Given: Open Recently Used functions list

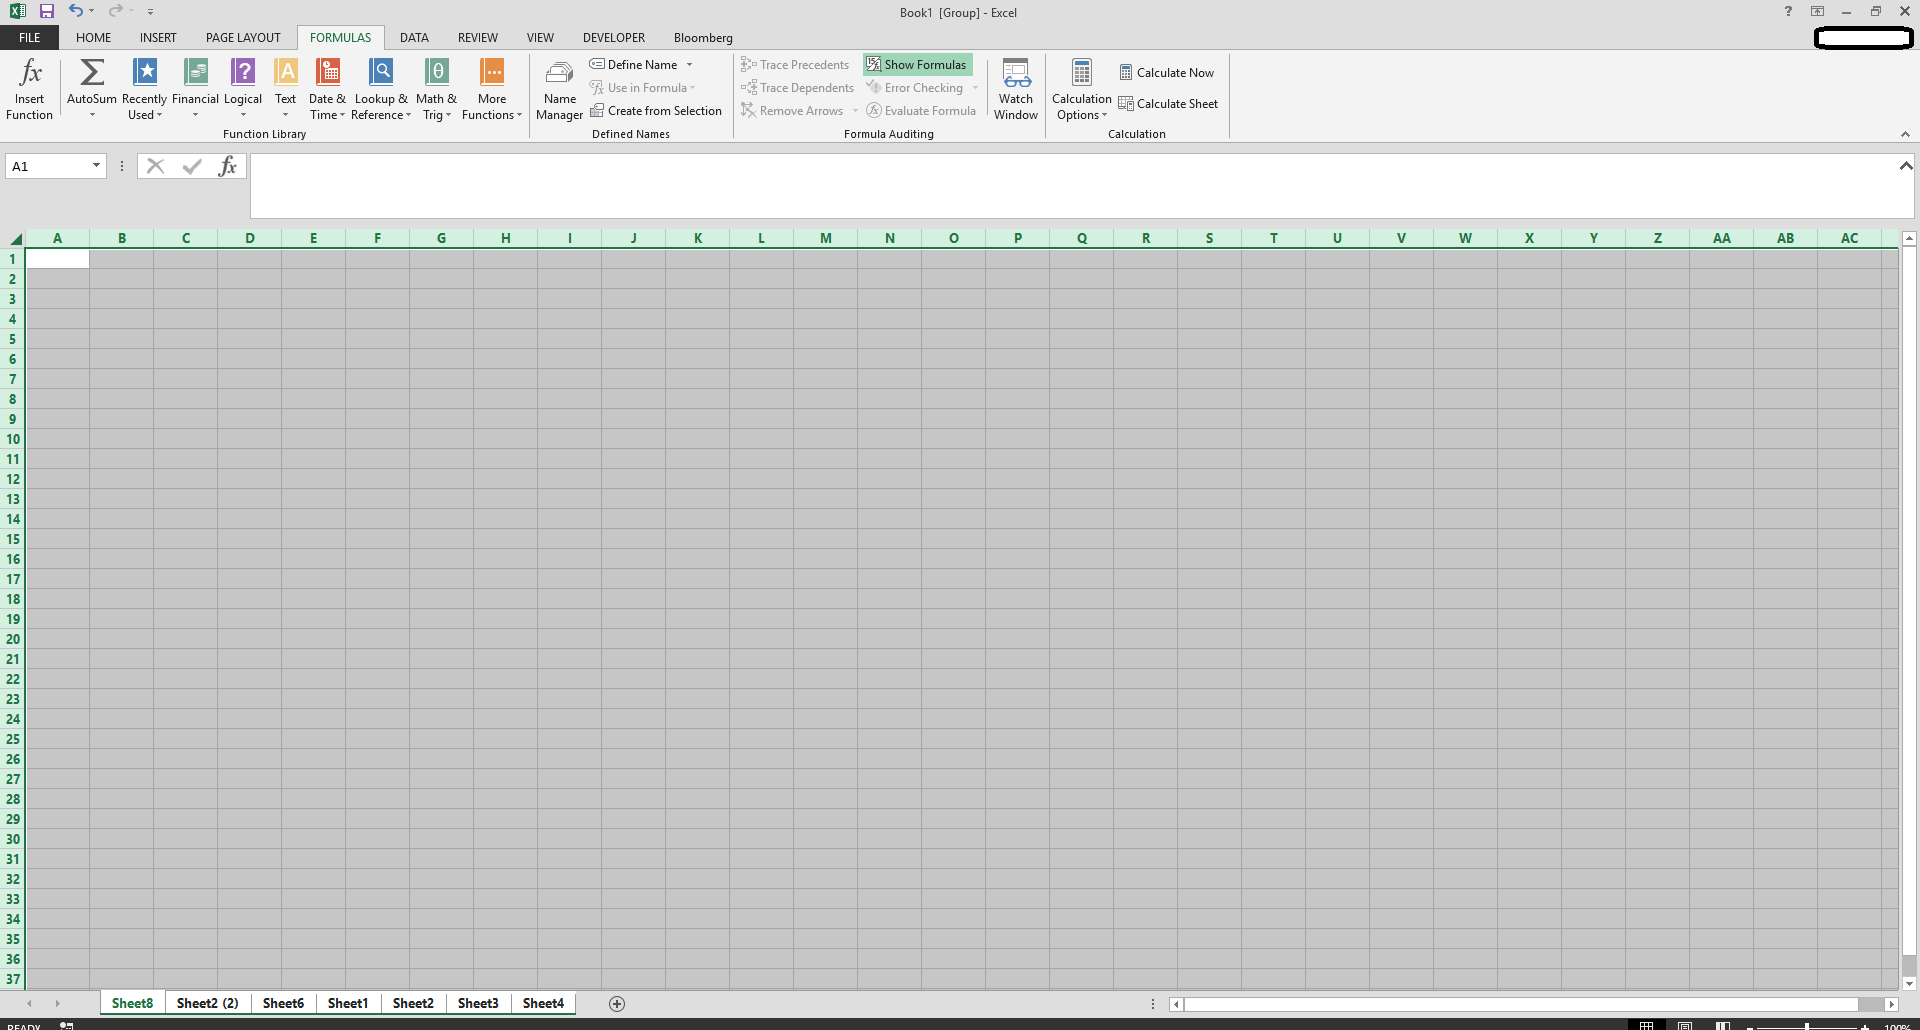Looking at the screenshot, I should pyautogui.click(x=145, y=89).
